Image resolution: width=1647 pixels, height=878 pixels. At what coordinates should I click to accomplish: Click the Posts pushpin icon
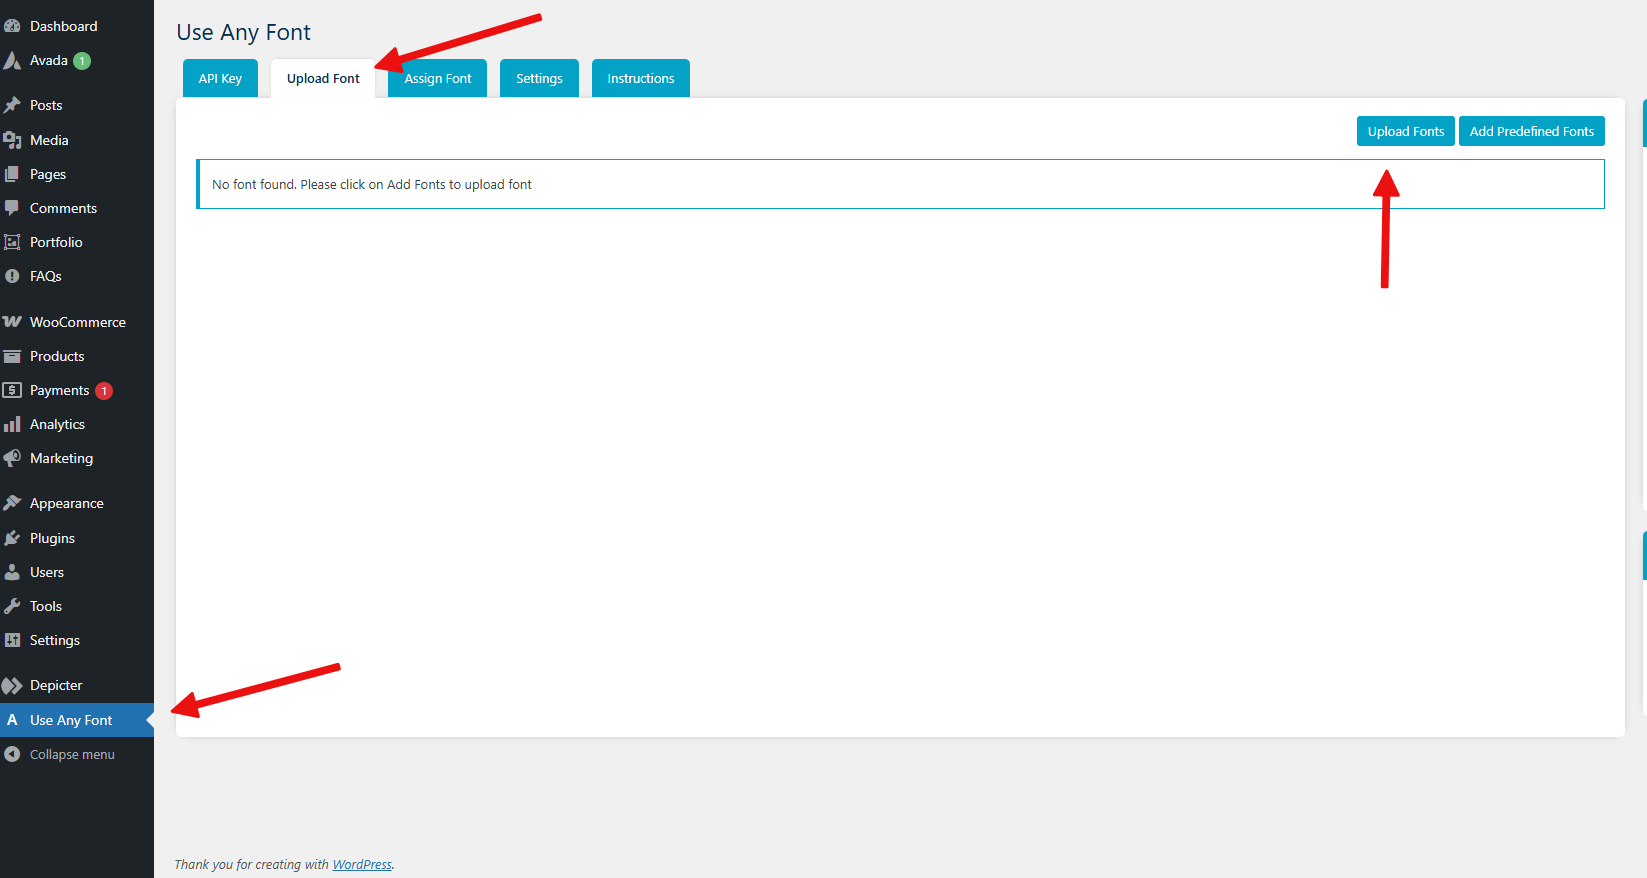tap(12, 105)
